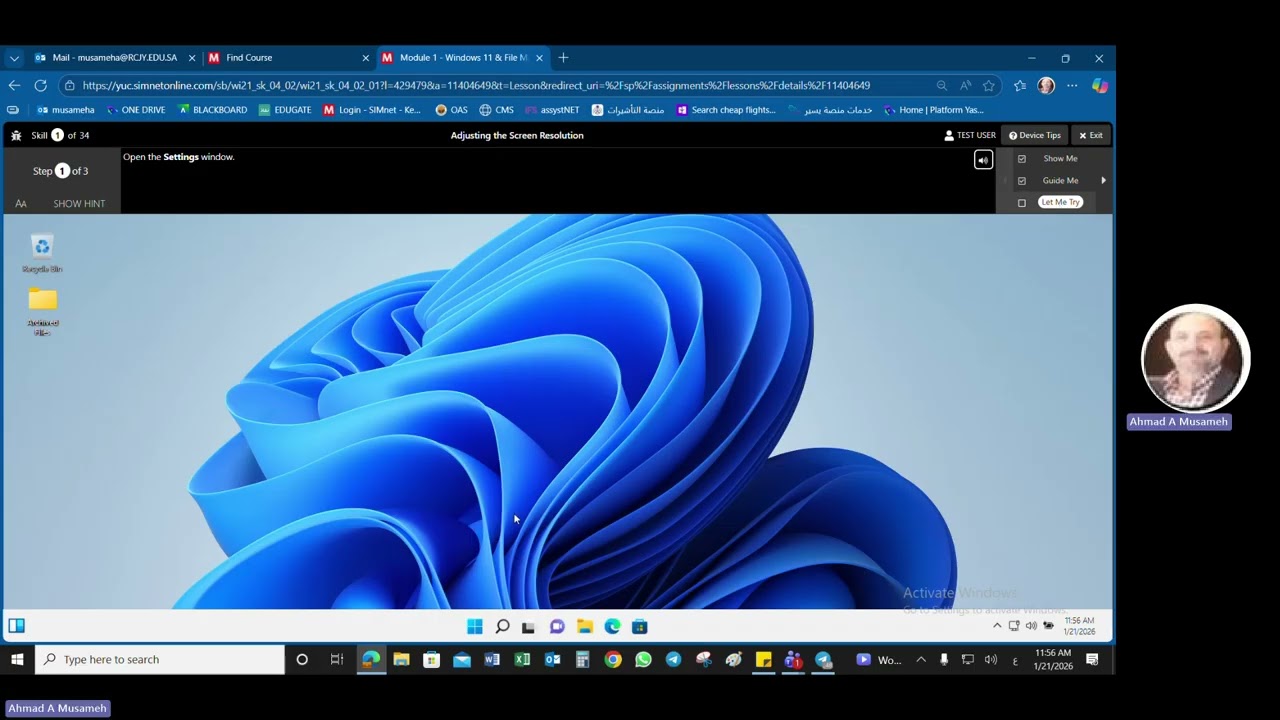Click the Device Tips button
Screen dimensions: 1280x720
point(1035,135)
